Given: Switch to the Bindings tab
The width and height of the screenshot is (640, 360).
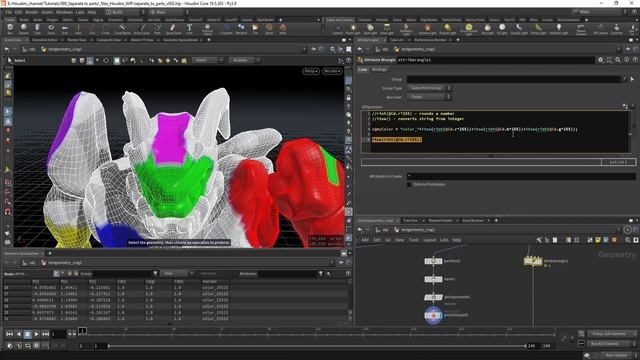Looking at the screenshot, I should click(x=379, y=70).
